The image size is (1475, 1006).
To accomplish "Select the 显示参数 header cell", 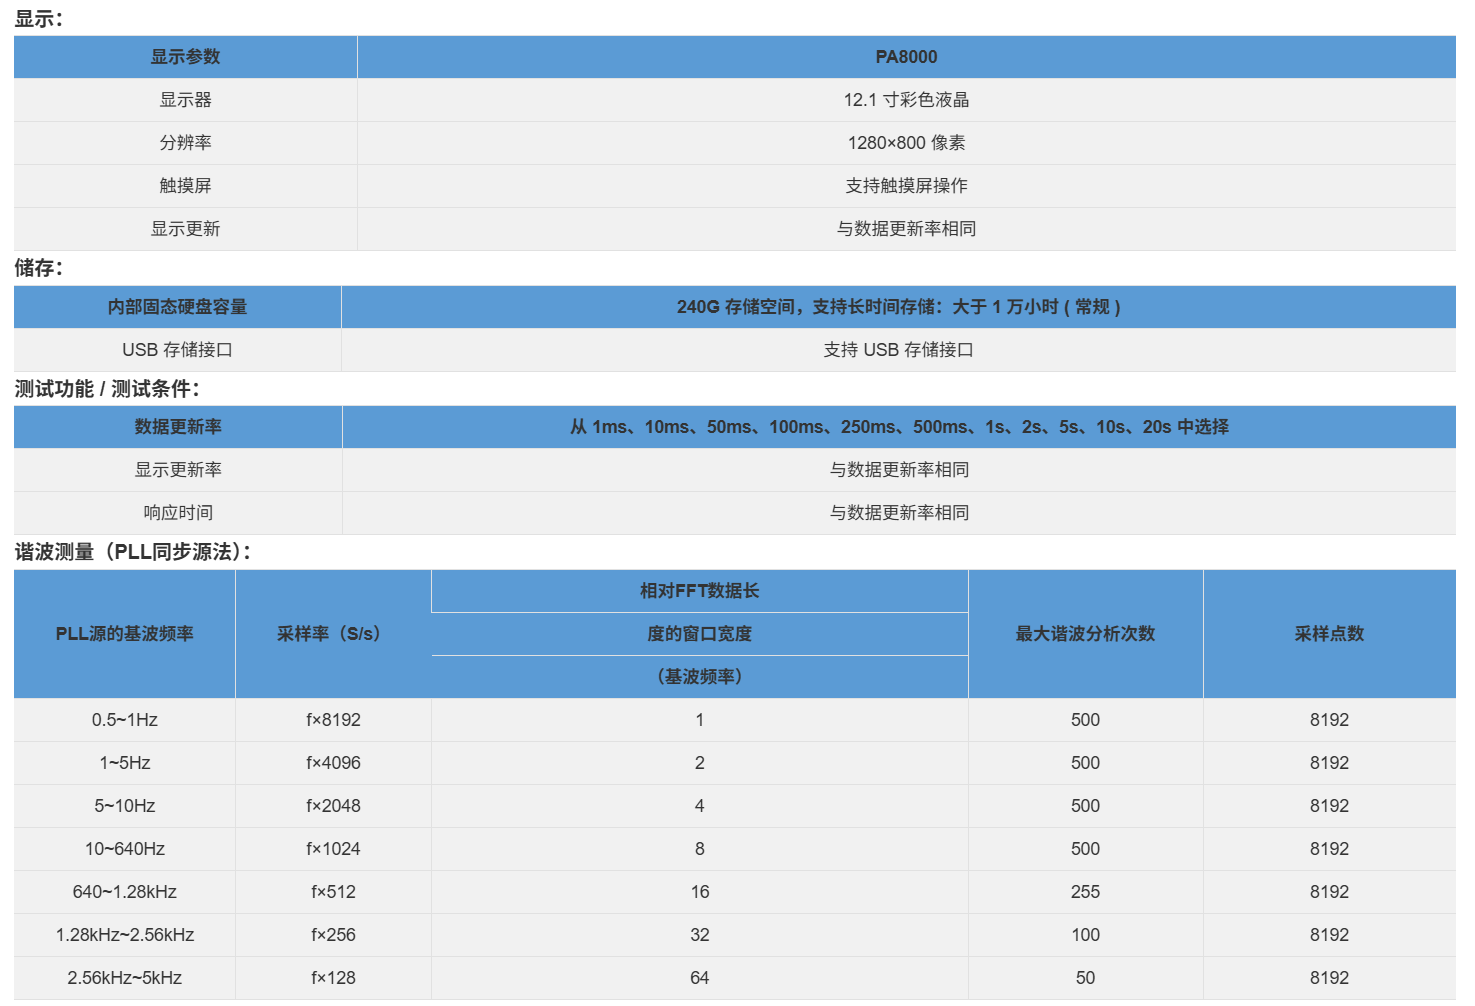I will [185, 57].
